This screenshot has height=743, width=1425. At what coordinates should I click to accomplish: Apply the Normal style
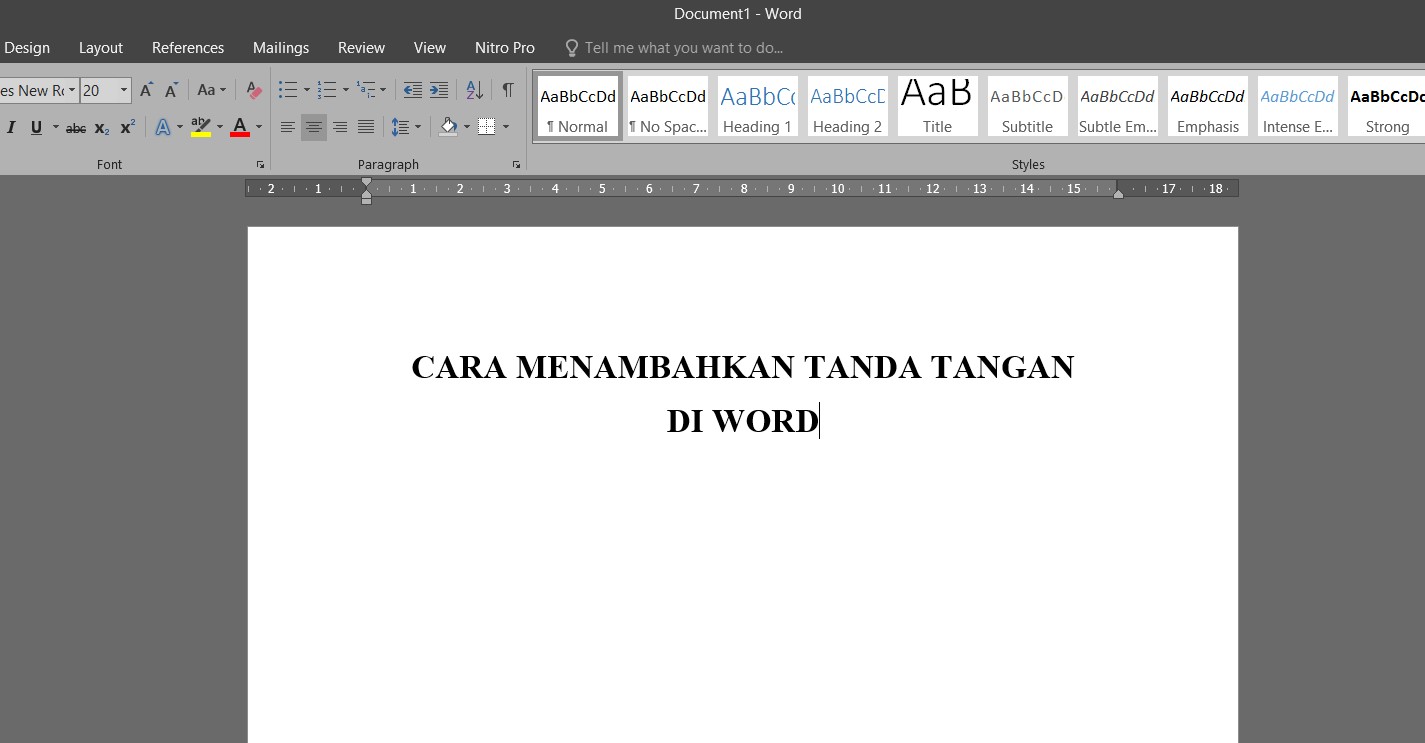click(578, 106)
